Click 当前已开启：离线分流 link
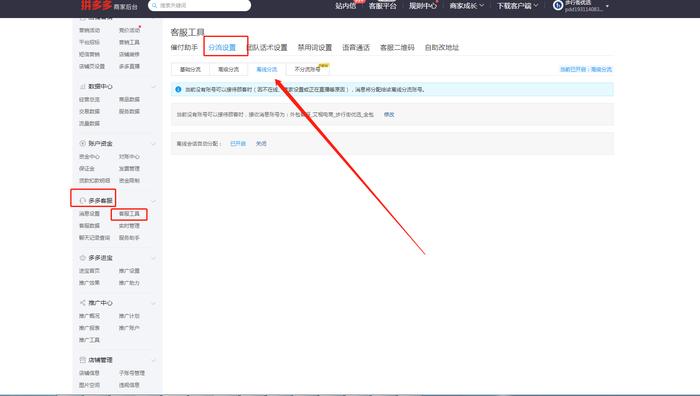Image resolution: width=700 pixels, height=396 pixels. pyautogui.click(x=586, y=69)
